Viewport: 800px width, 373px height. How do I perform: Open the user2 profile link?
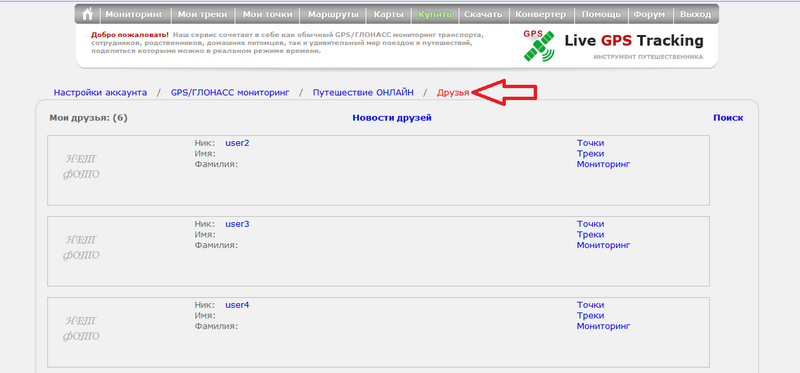click(237, 143)
